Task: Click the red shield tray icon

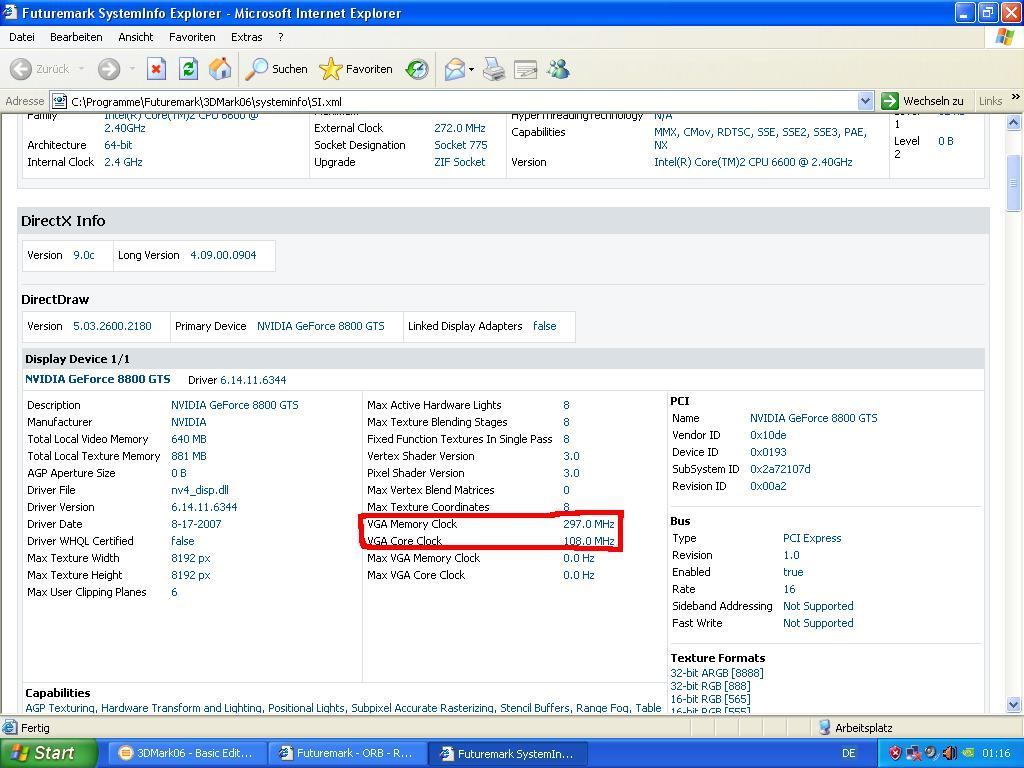Action: tap(895, 754)
